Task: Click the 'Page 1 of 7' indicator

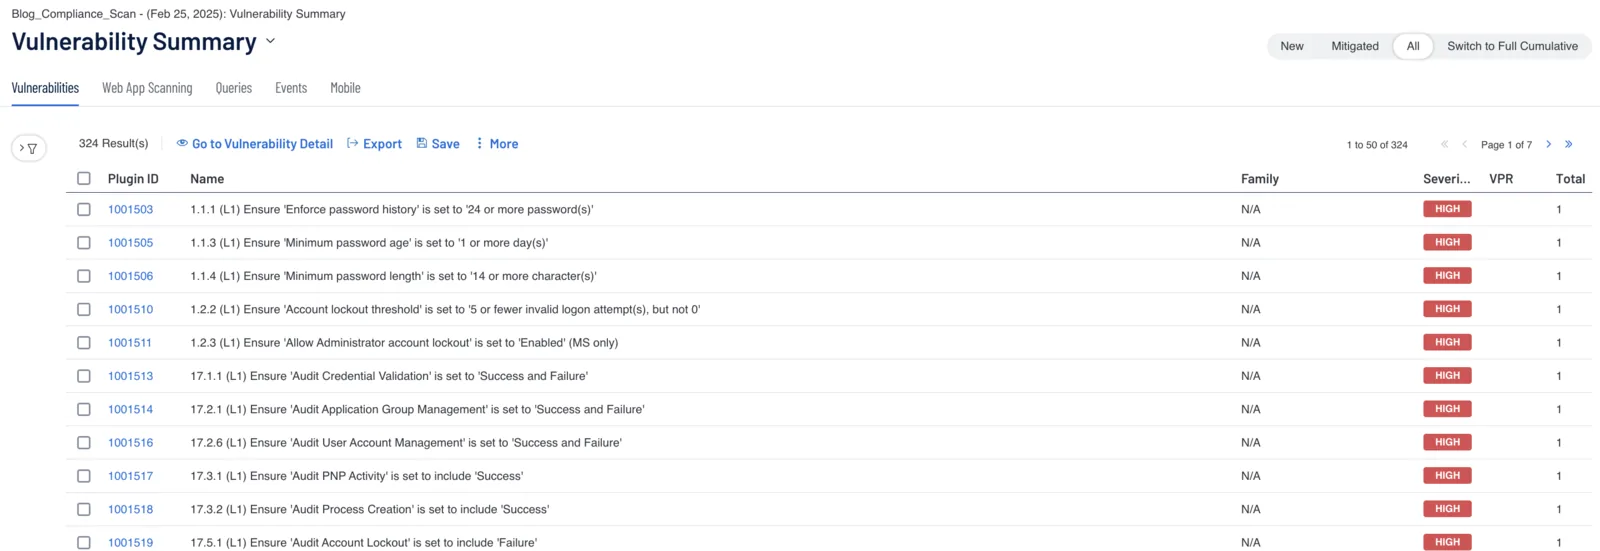Action: coord(1506,145)
